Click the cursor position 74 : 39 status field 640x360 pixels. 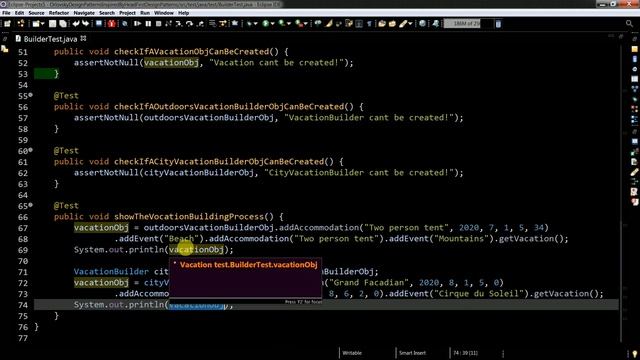[465, 353]
